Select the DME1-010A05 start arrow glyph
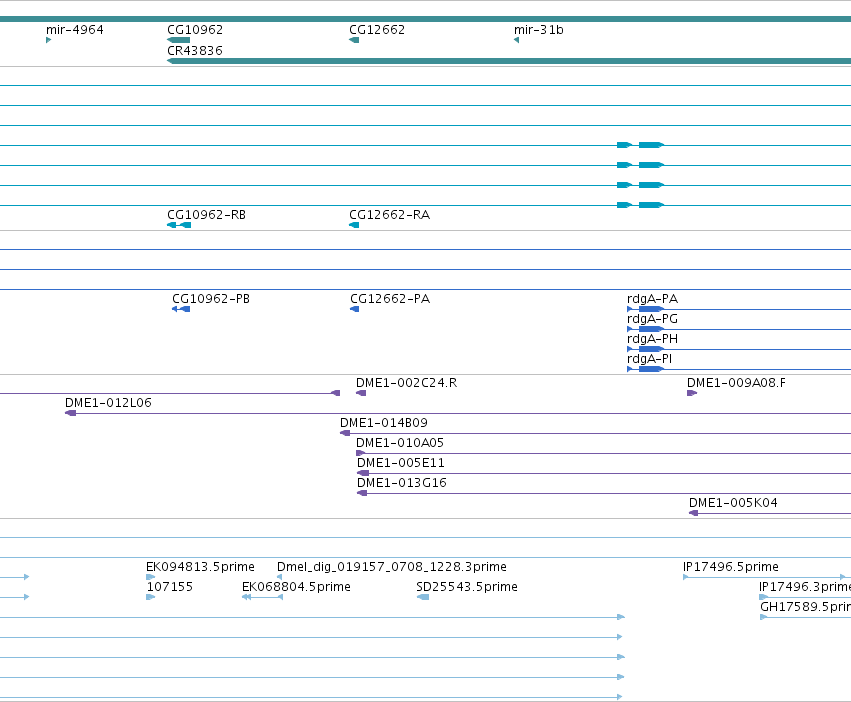Viewport: 851px width, 702px height. pyautogui.click(x=361, y=453)
